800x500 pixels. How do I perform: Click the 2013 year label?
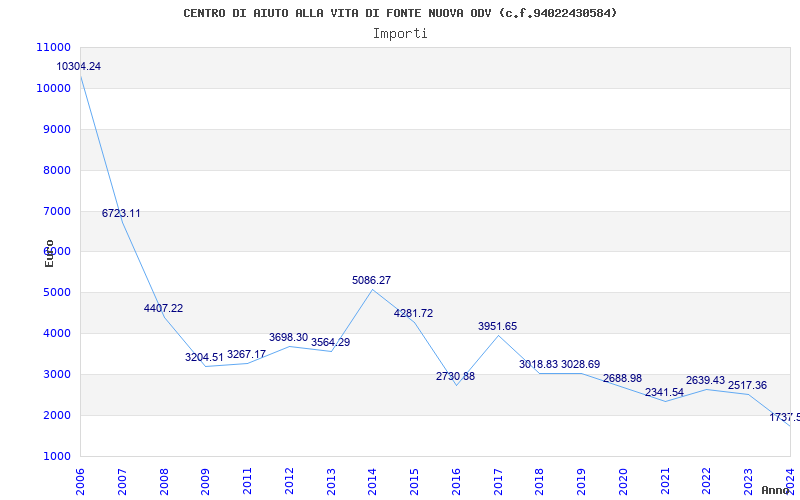(x=331, y=480)
